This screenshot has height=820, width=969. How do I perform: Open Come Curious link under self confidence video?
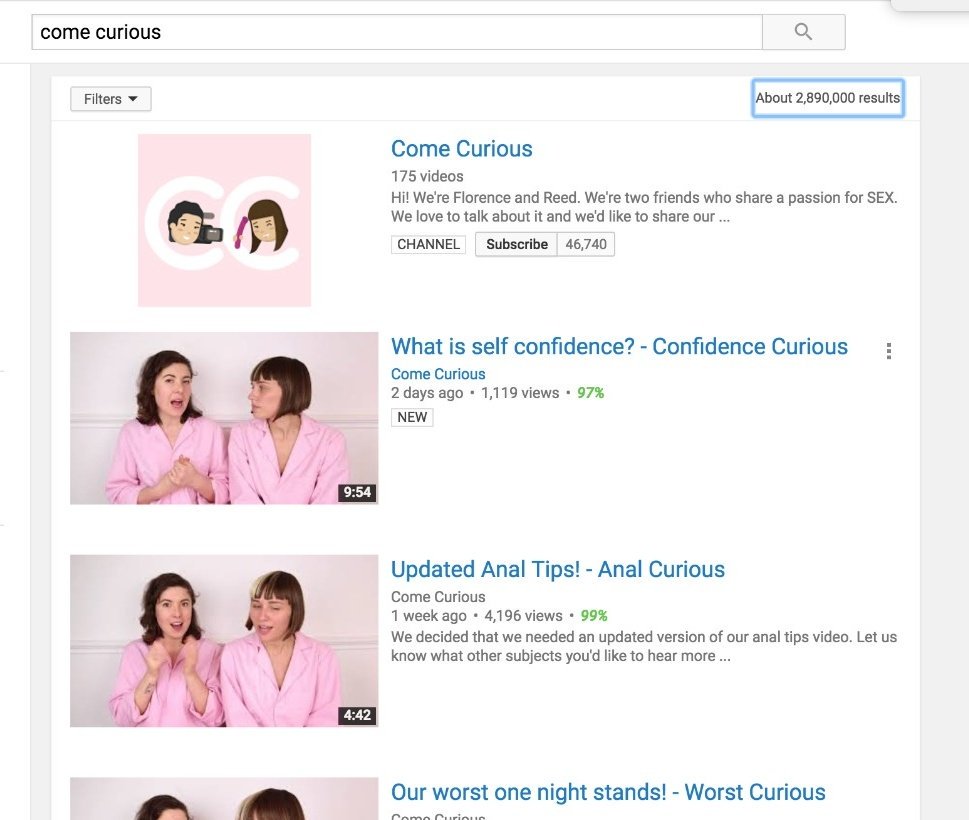tap(438, 374)
